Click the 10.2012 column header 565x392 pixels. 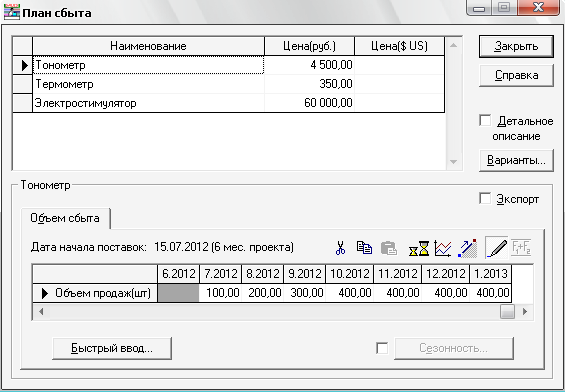point(350,274)
